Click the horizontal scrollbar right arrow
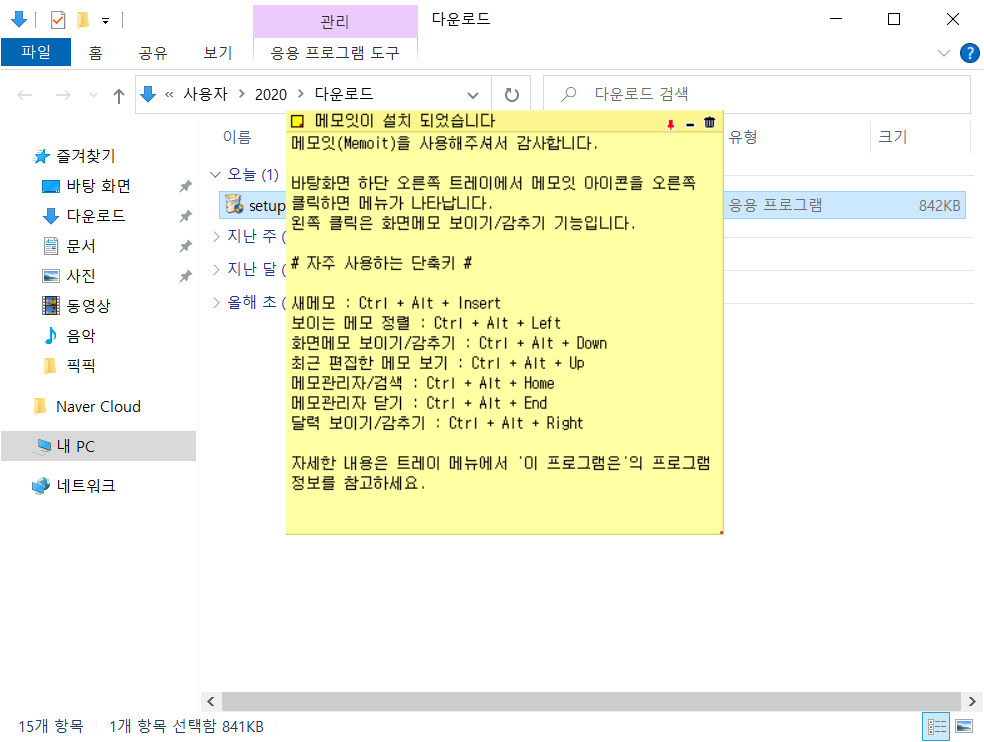Viewport: 984px width, 742px height. coord(972,702)
